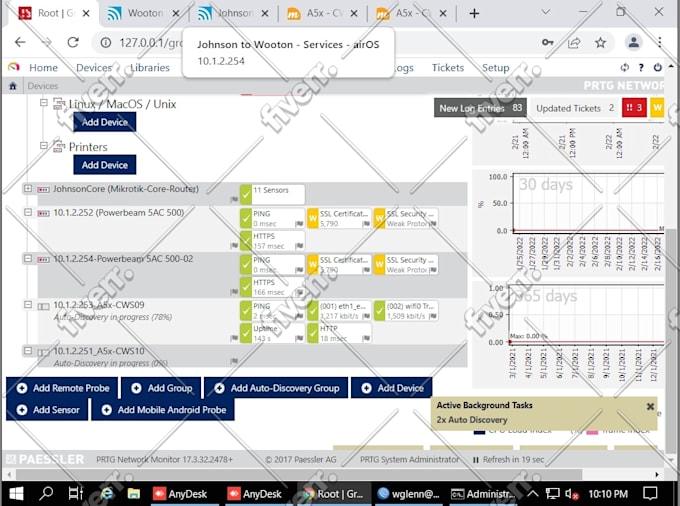This screenshot has height=506, width=680.
Task: Click the PRTG home breadcrumb icon
Action: 13,86
